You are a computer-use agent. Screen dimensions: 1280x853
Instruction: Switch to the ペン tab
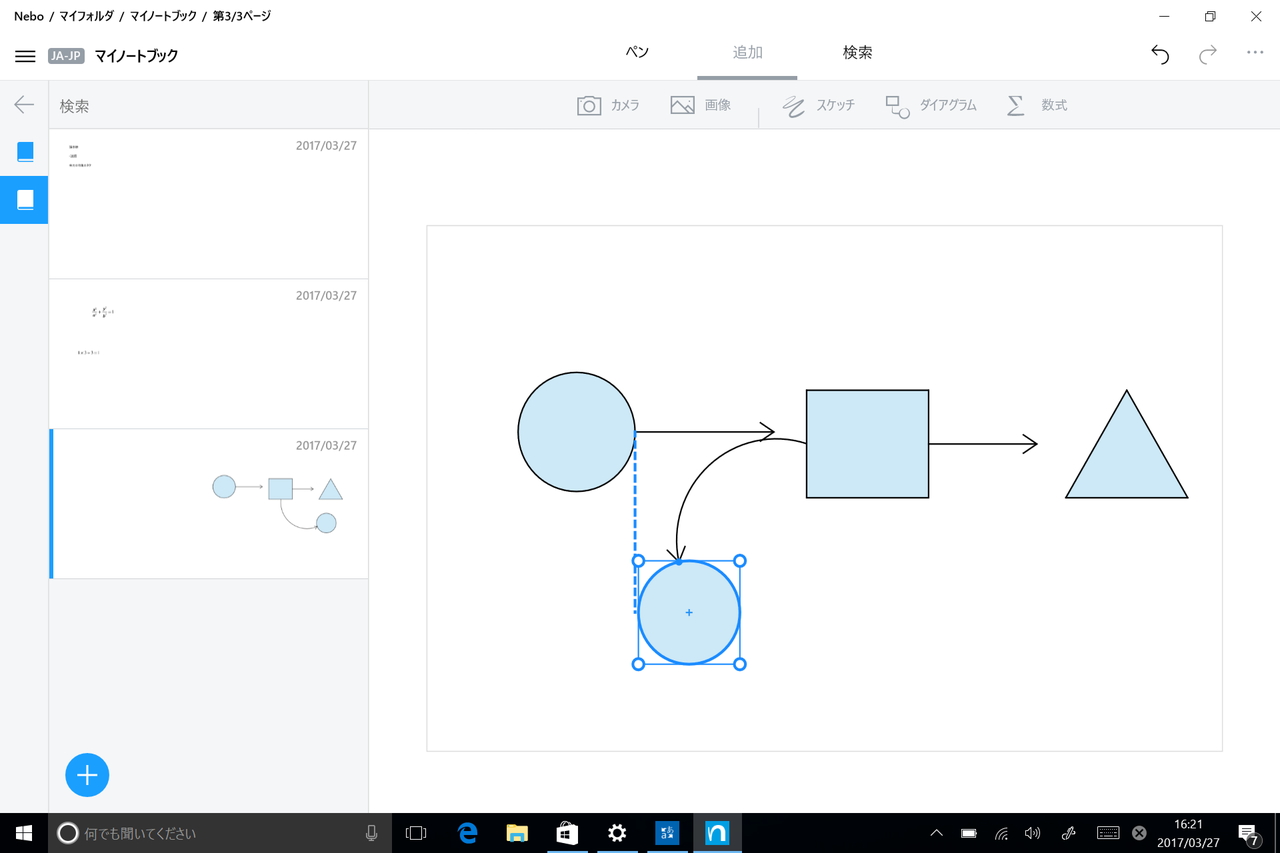pyautogui.click(x=636, y=52)
